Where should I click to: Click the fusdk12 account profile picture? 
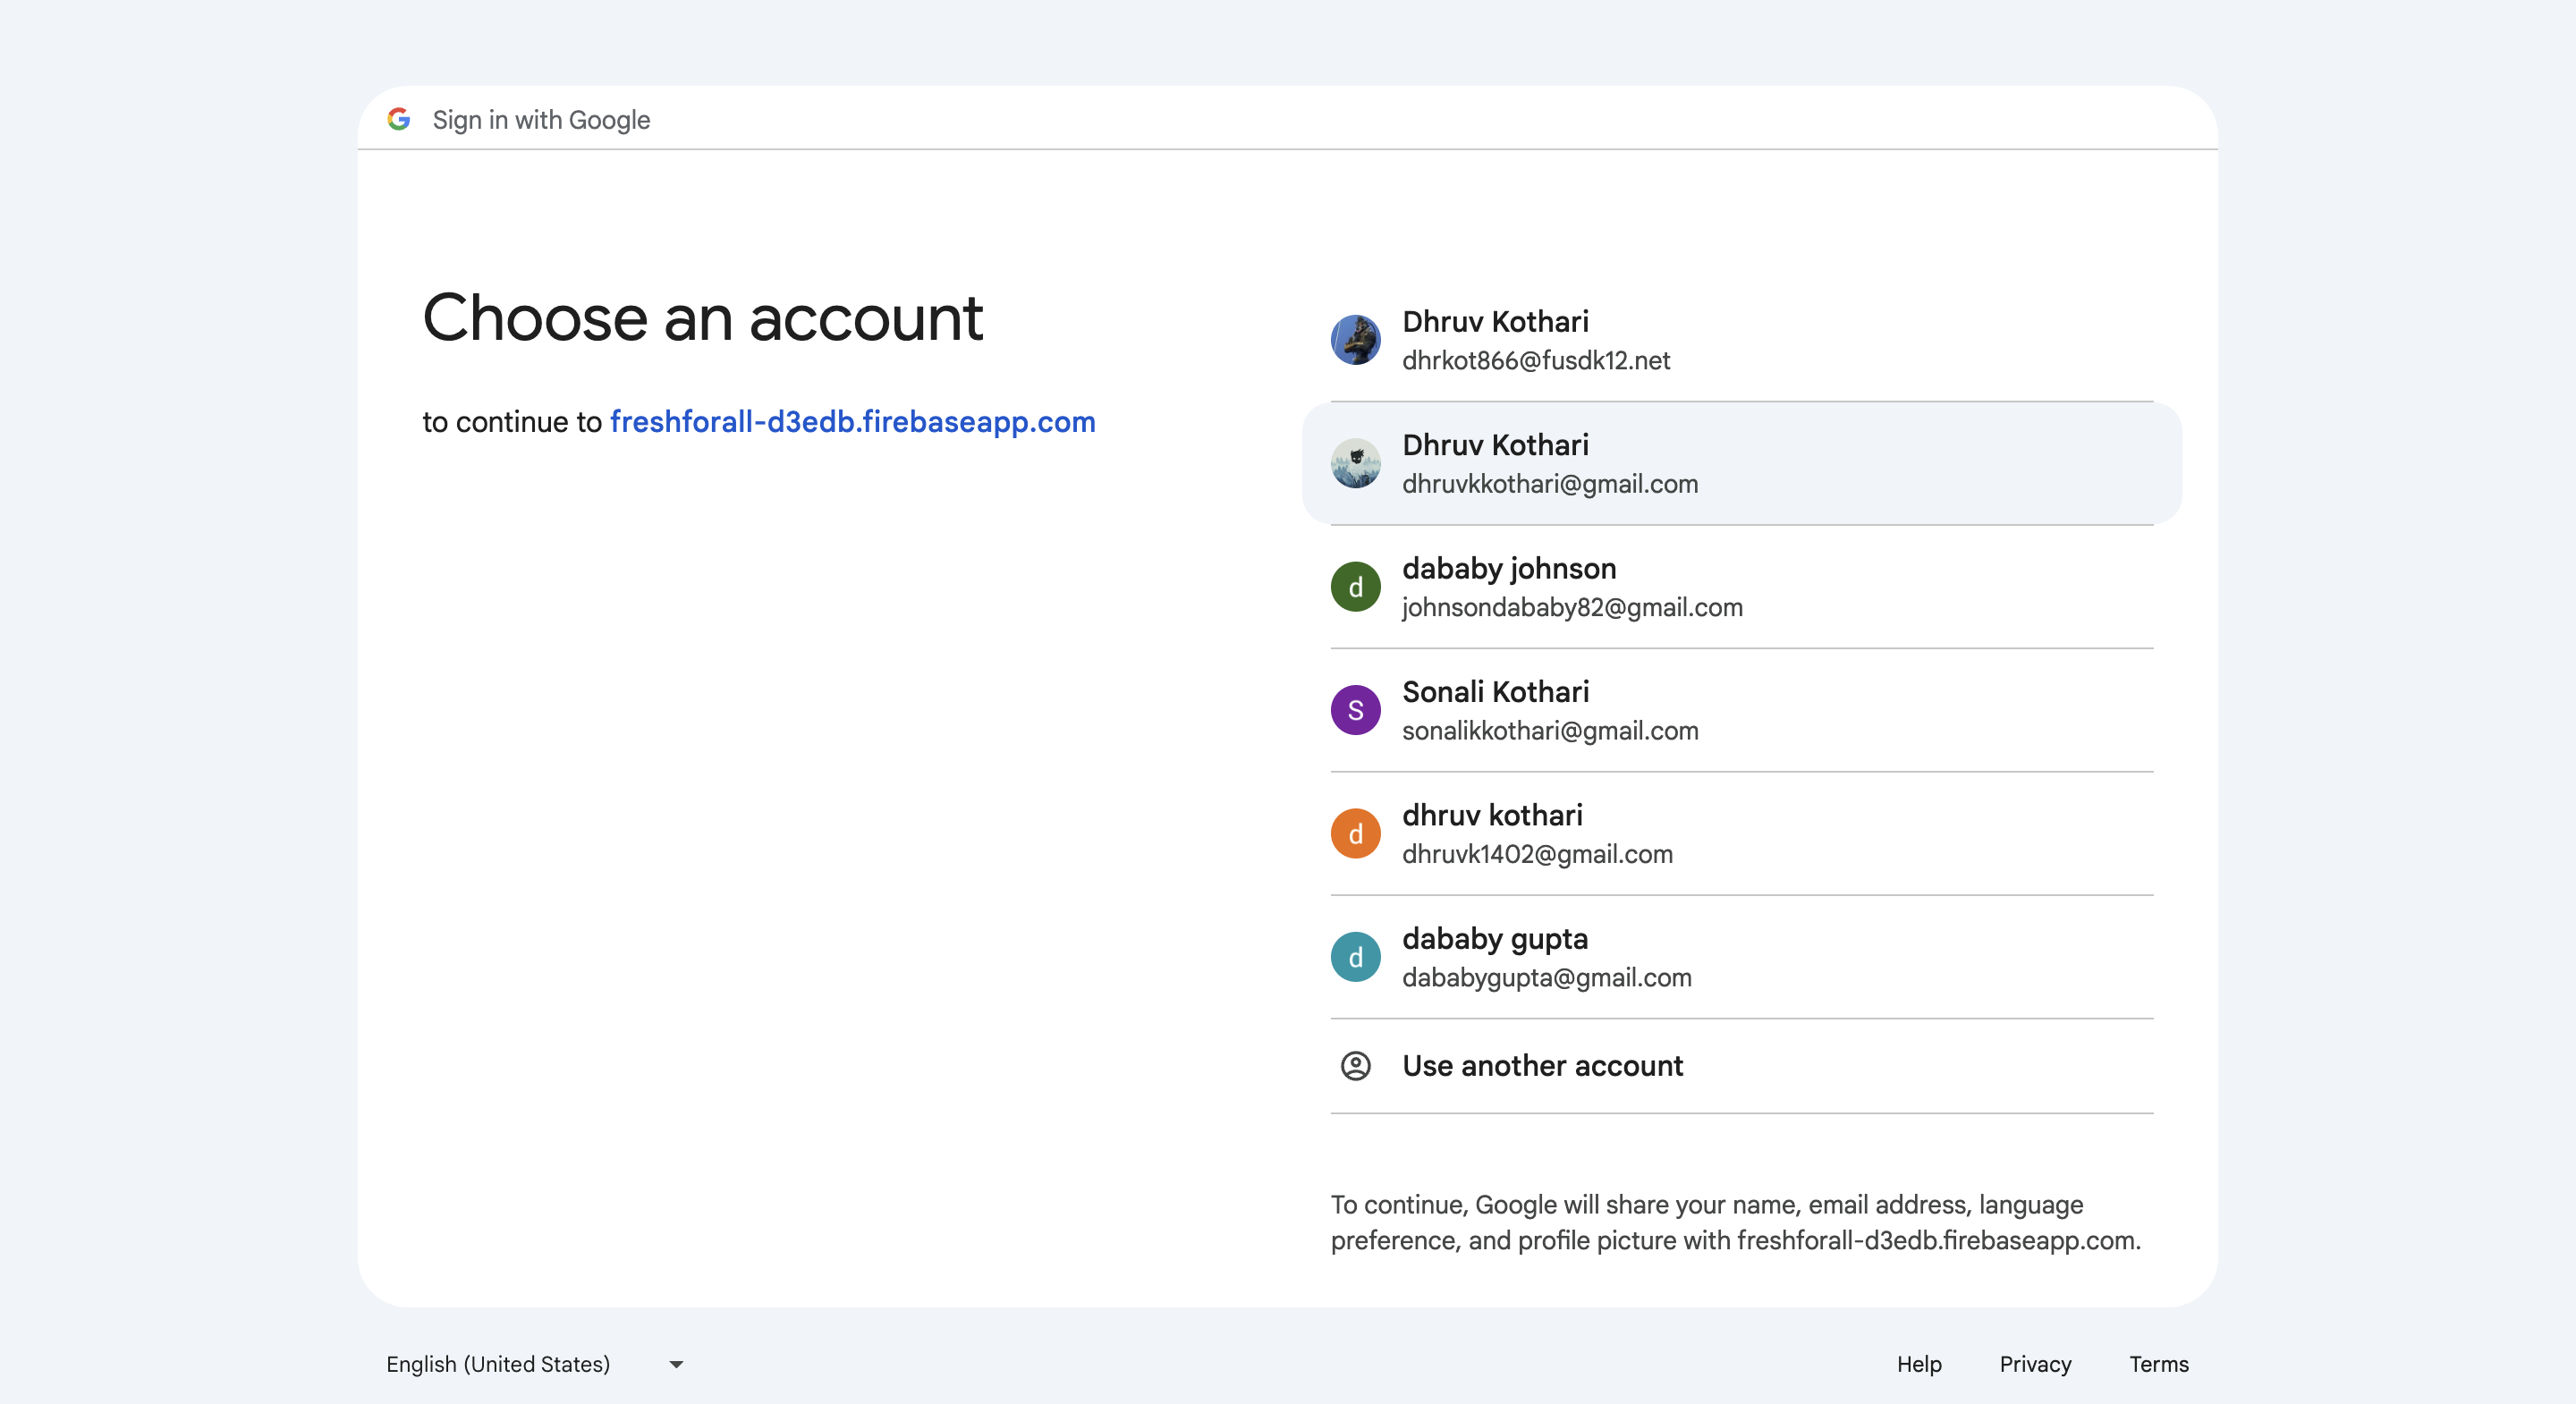click(1355, 340)
